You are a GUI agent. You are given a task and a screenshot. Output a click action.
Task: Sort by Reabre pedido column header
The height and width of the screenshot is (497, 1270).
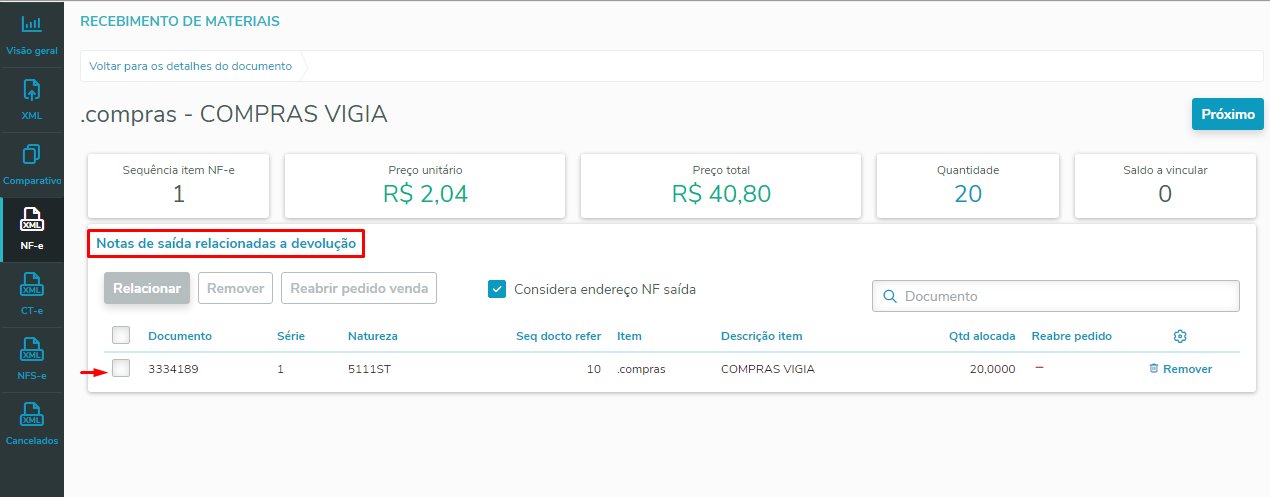[1072, 336]
